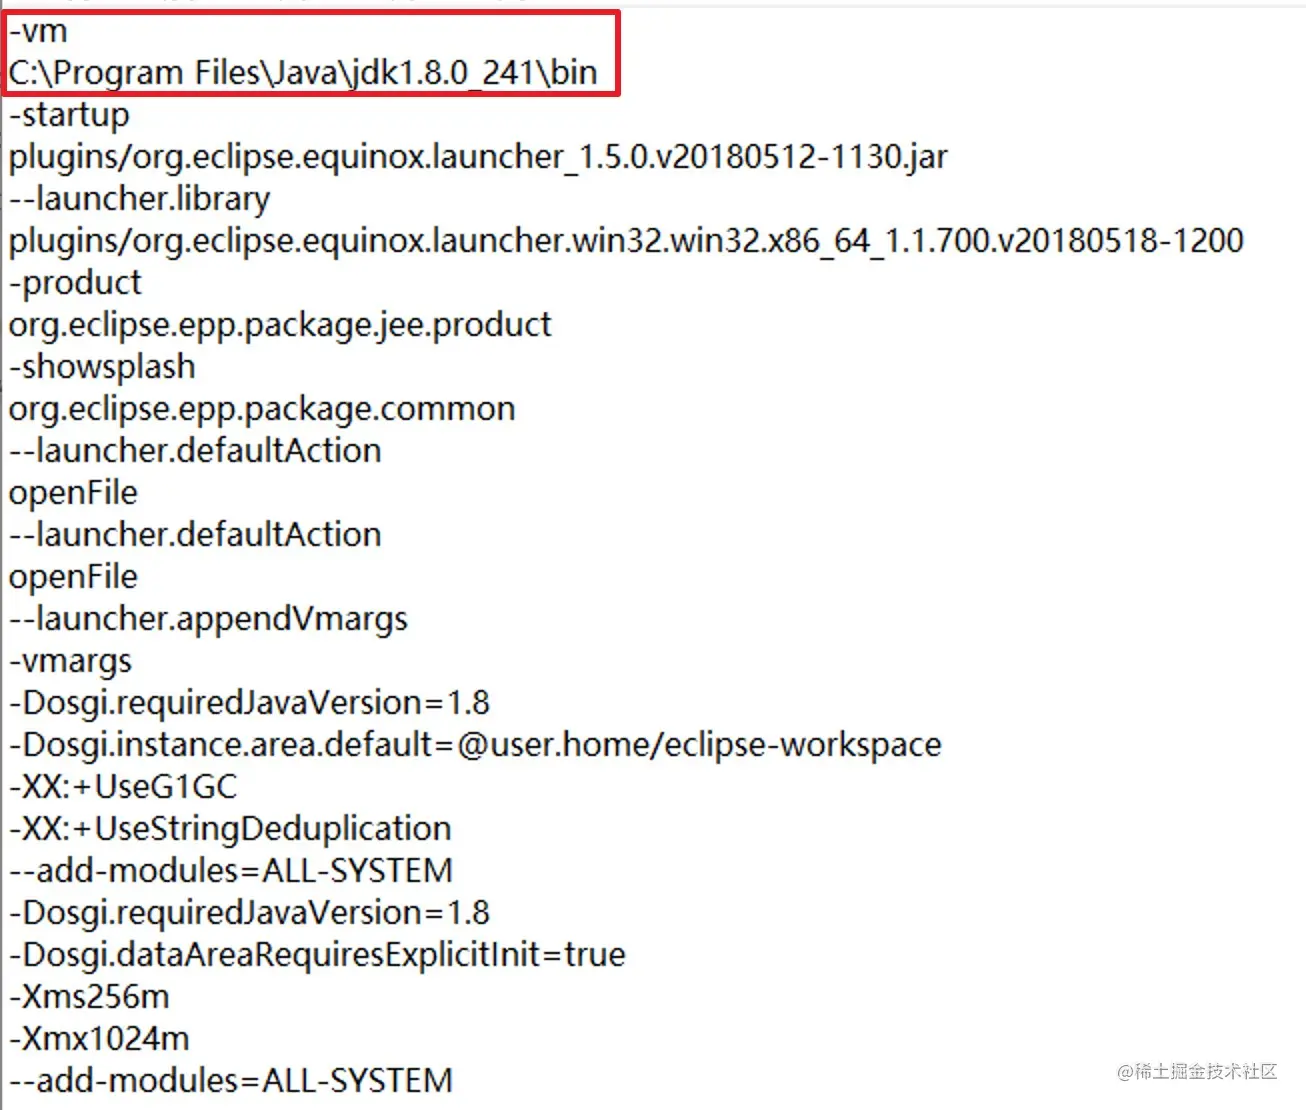Click the "-Dosgi.dataAreaRequiresExplicitInit=true" line
This screenshot has width=1306, height=1110.
(x=317, y=955)
